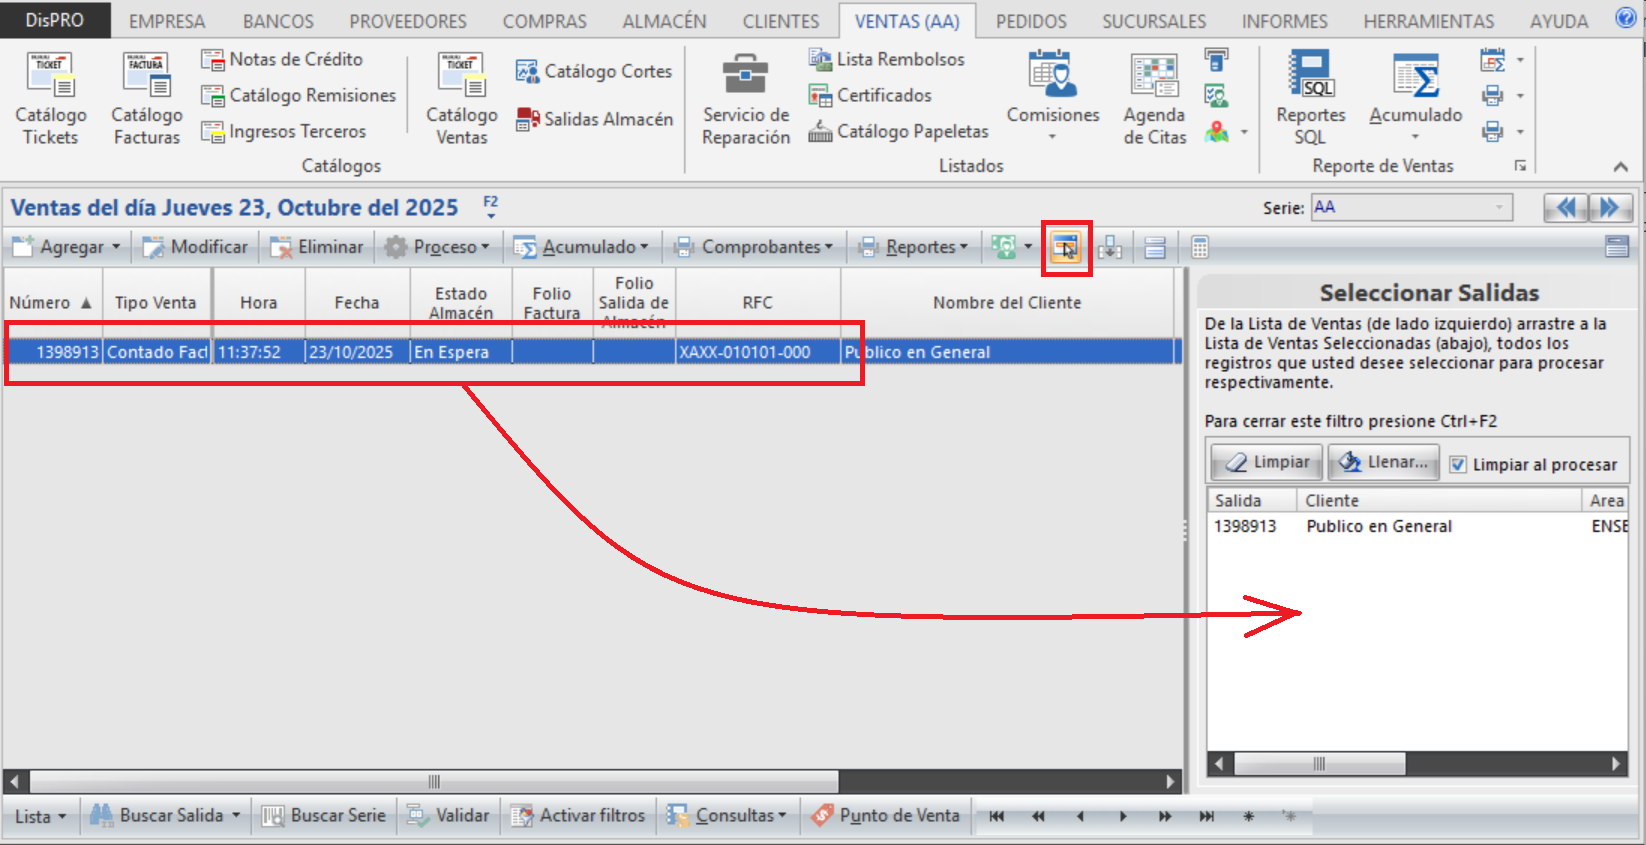Click the sales list horizontal scrollbar
Image resolution: width=1646 pixels, height=845 pixels.
[x=434, y=781]
